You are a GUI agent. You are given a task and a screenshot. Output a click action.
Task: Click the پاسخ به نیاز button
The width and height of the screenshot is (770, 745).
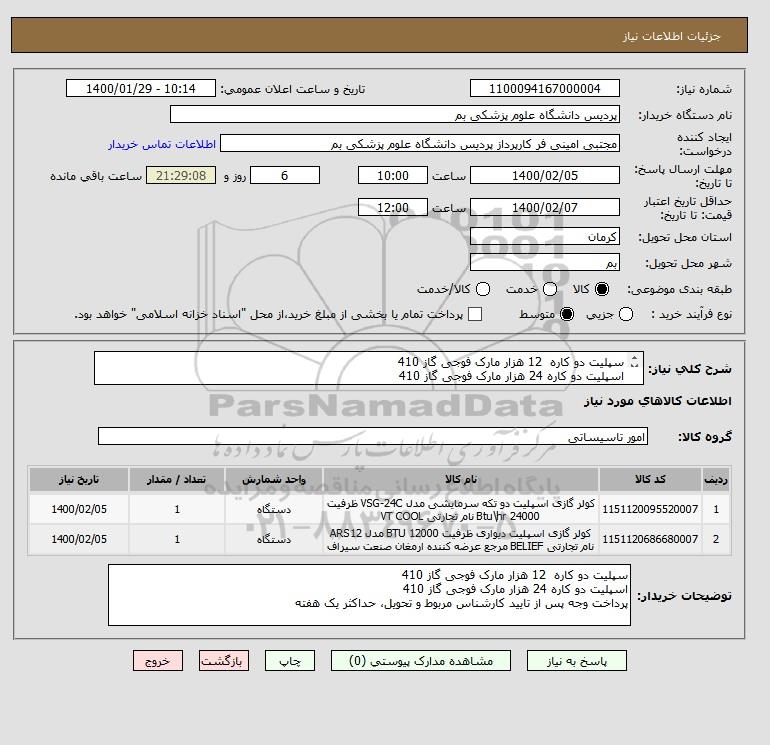click(x=577, y=661)
